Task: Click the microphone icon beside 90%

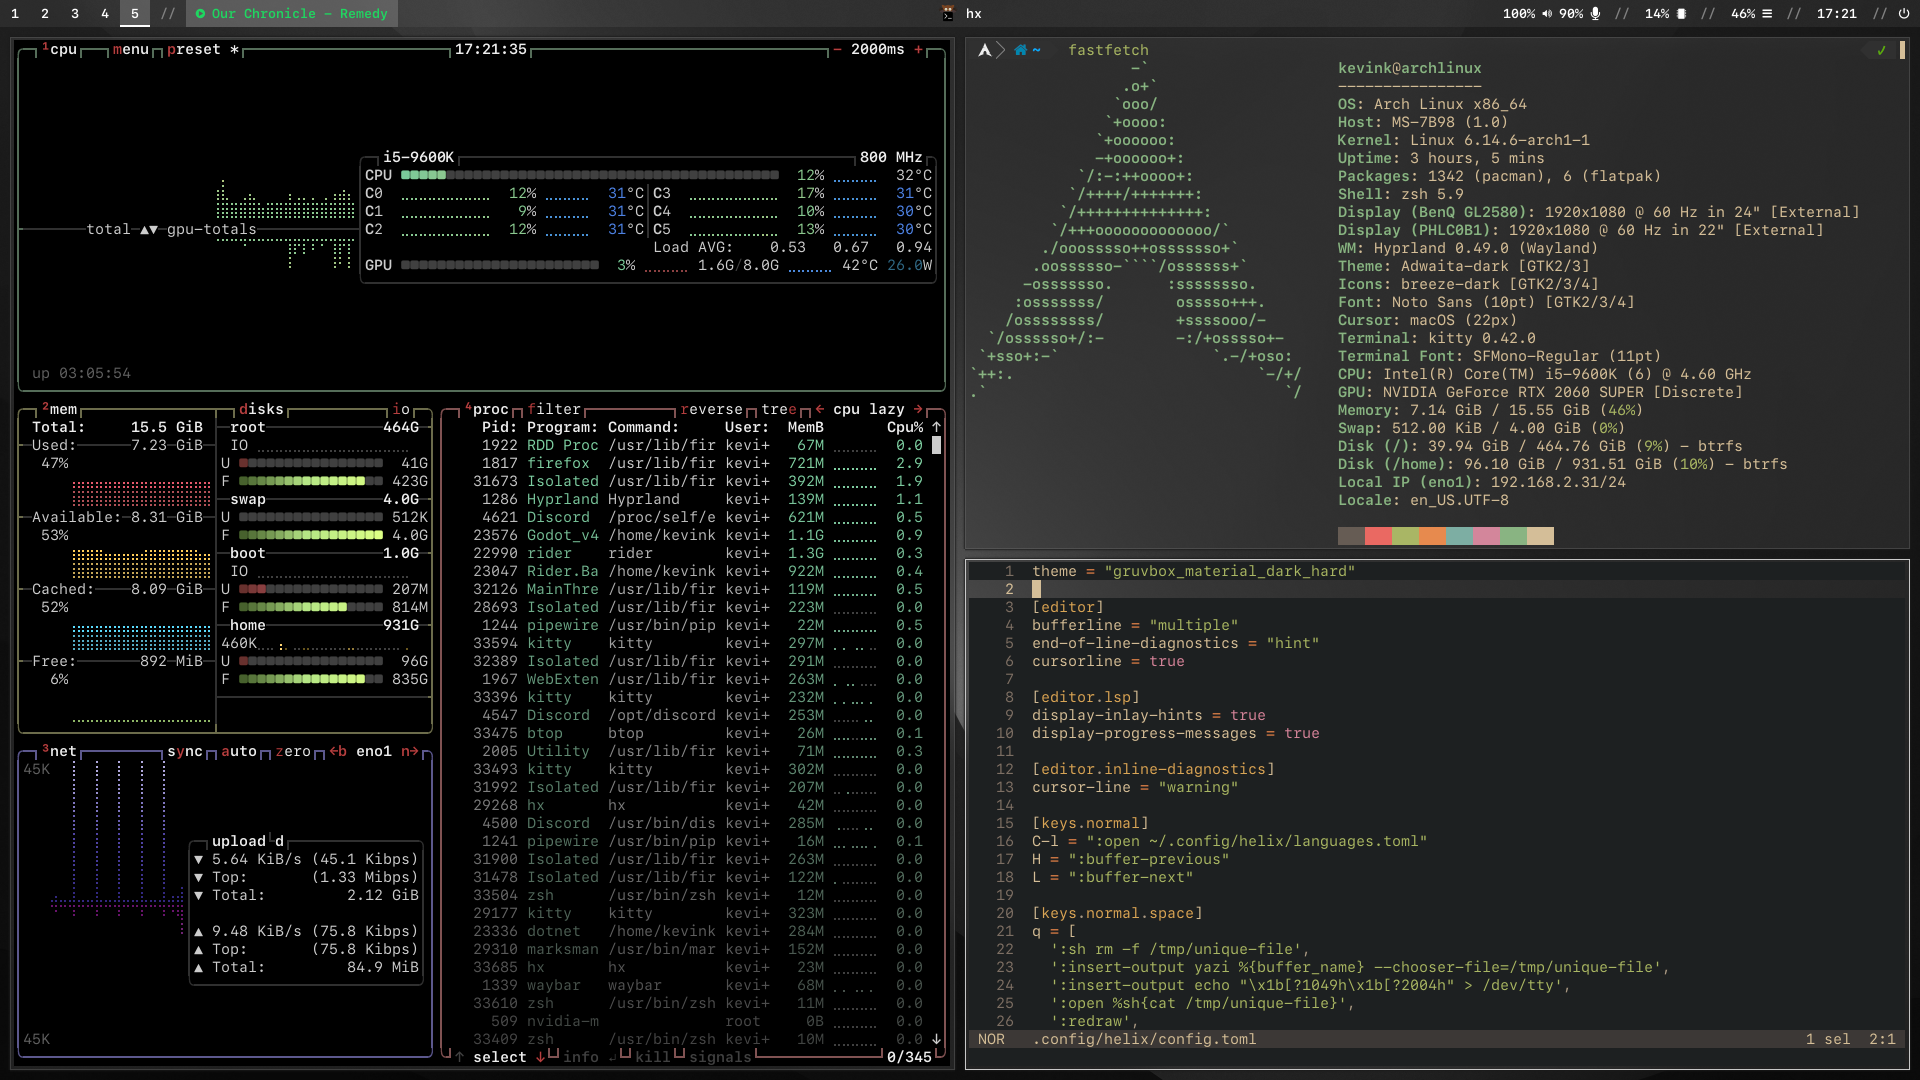Action: pyautogui.click(x=1596, y=14)
